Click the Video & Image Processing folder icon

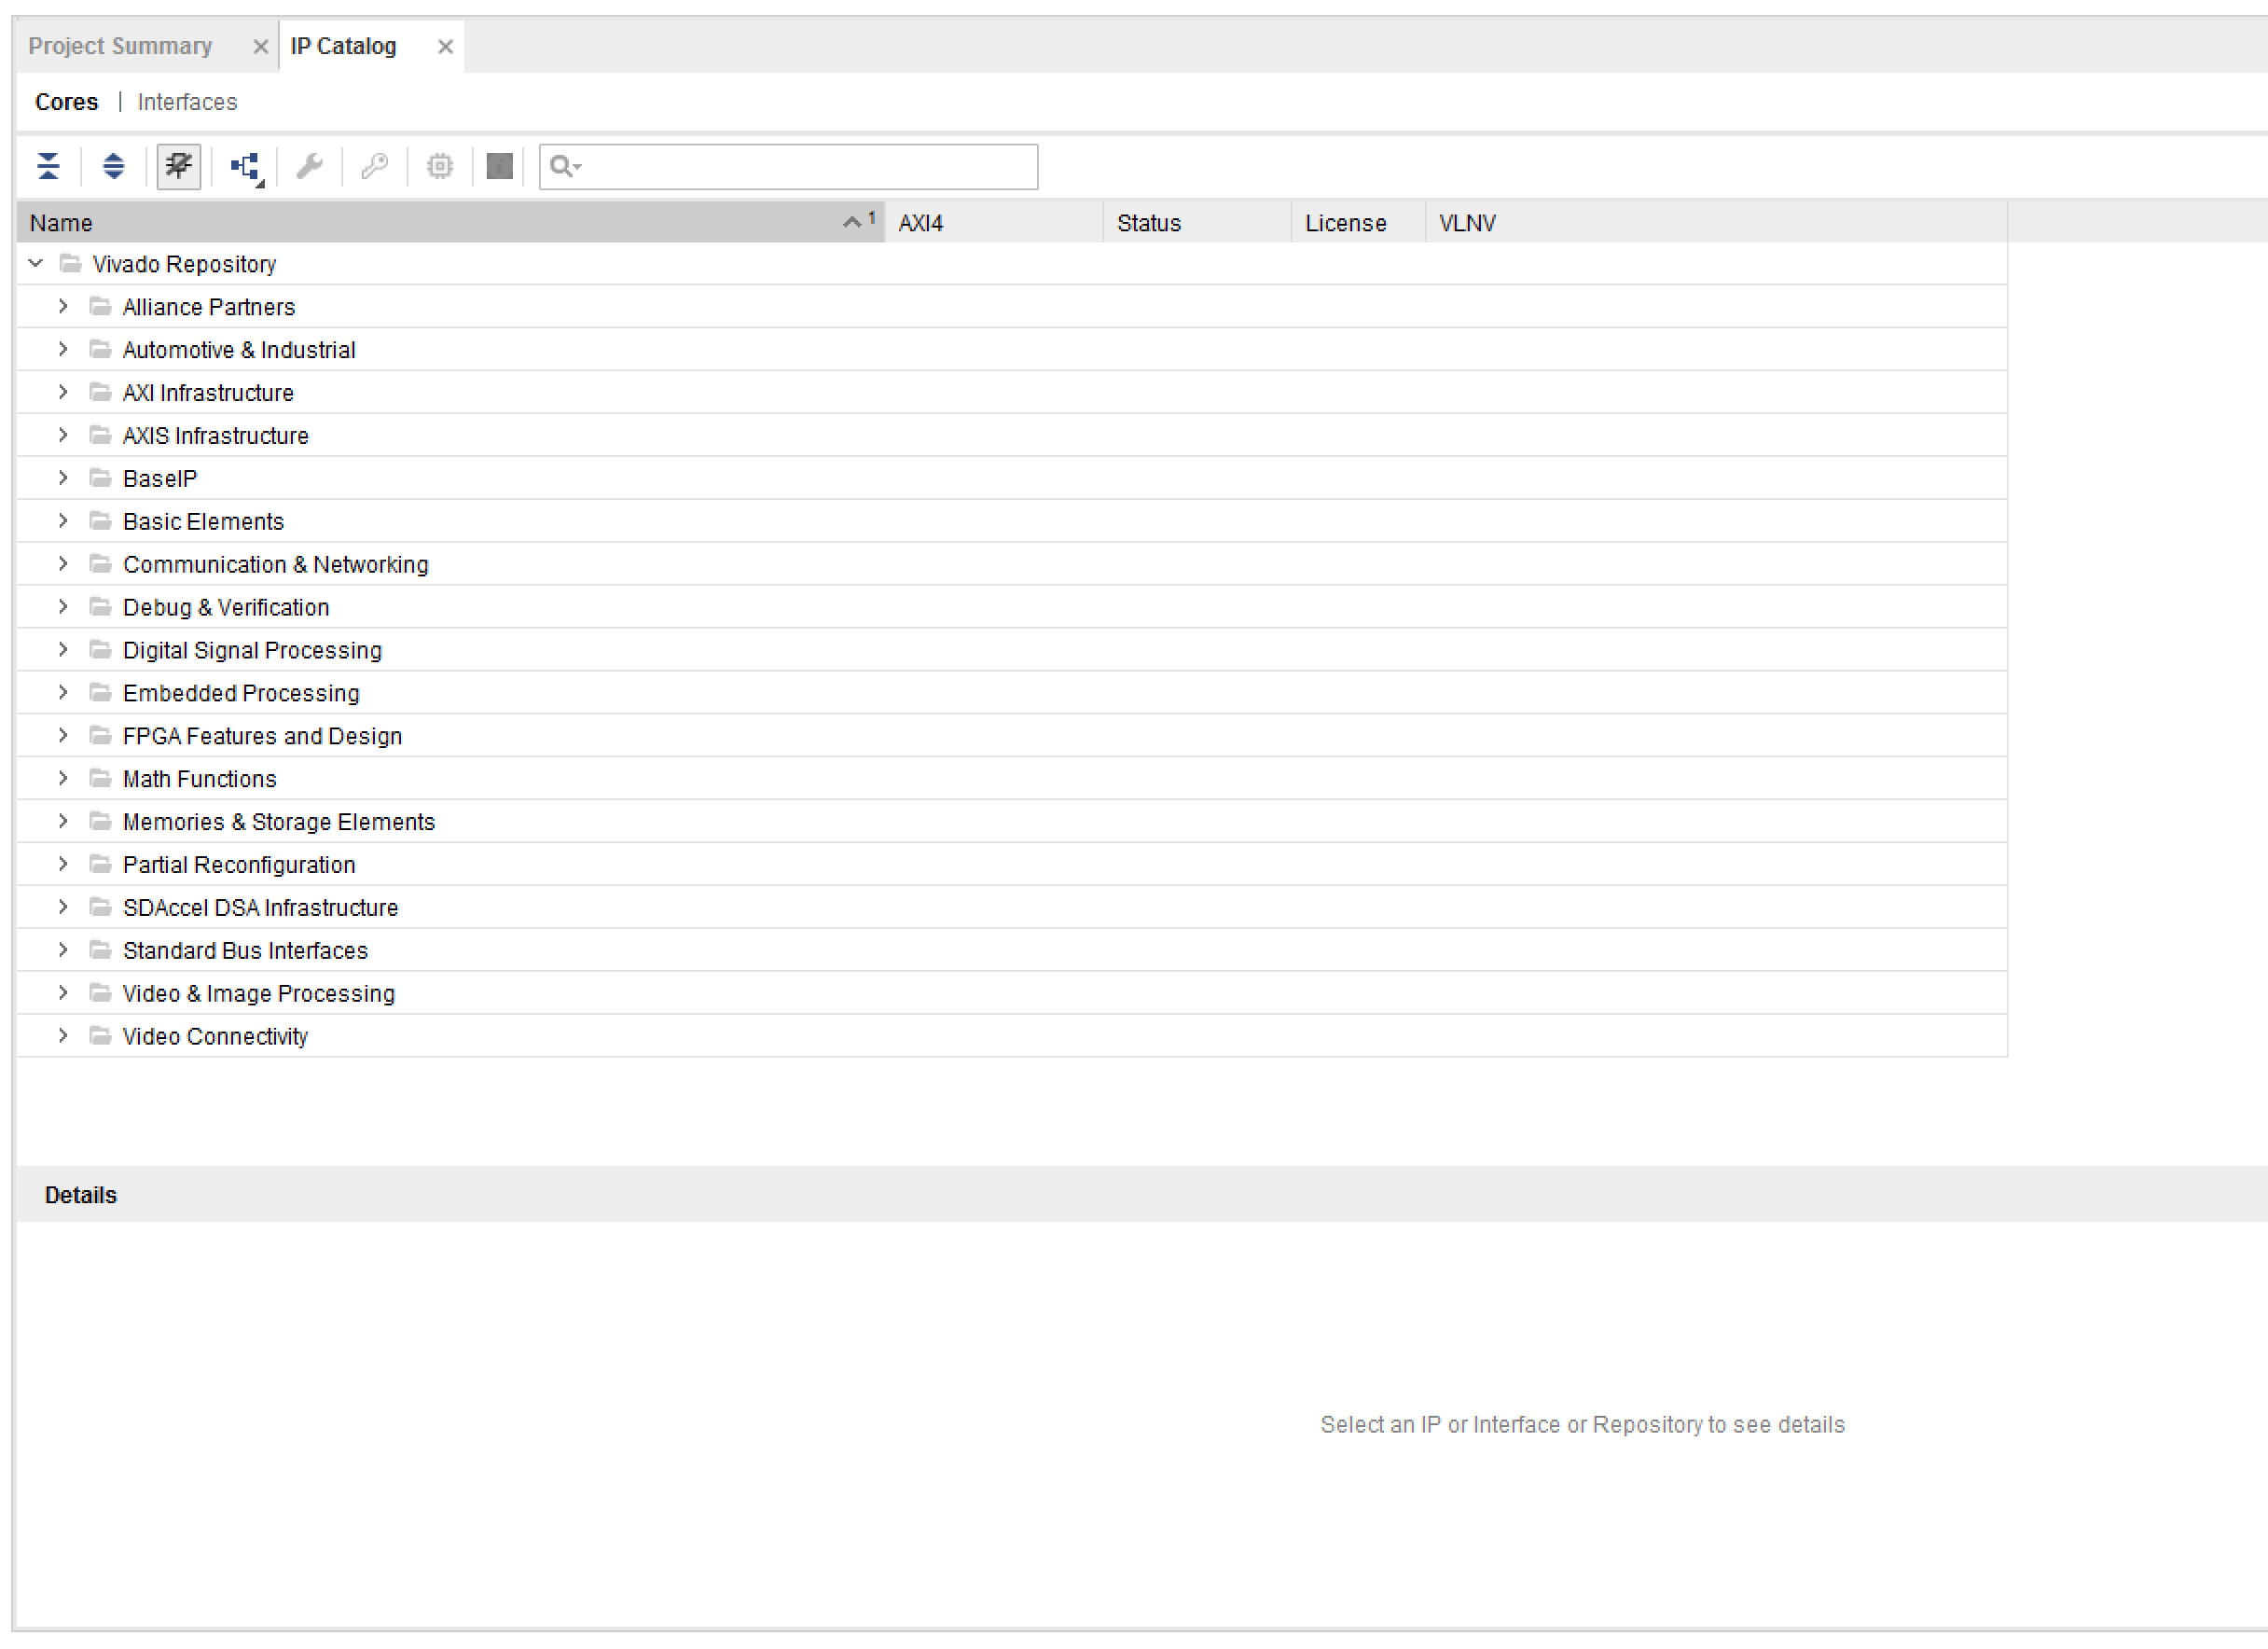pos(100,993)
